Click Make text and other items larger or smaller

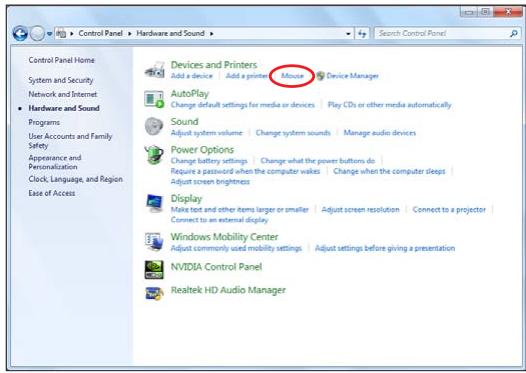click(x=240, y=210)
